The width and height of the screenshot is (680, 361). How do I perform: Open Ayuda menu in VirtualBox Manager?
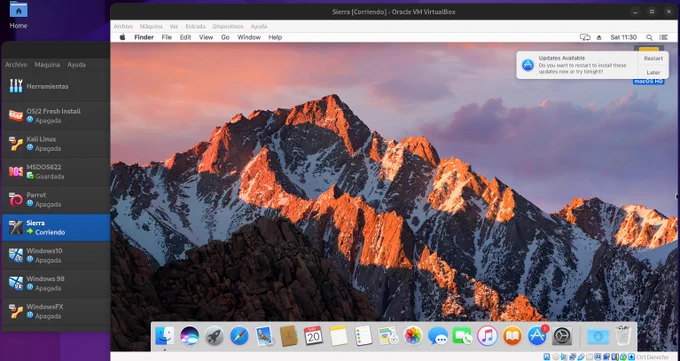[76, 65]
